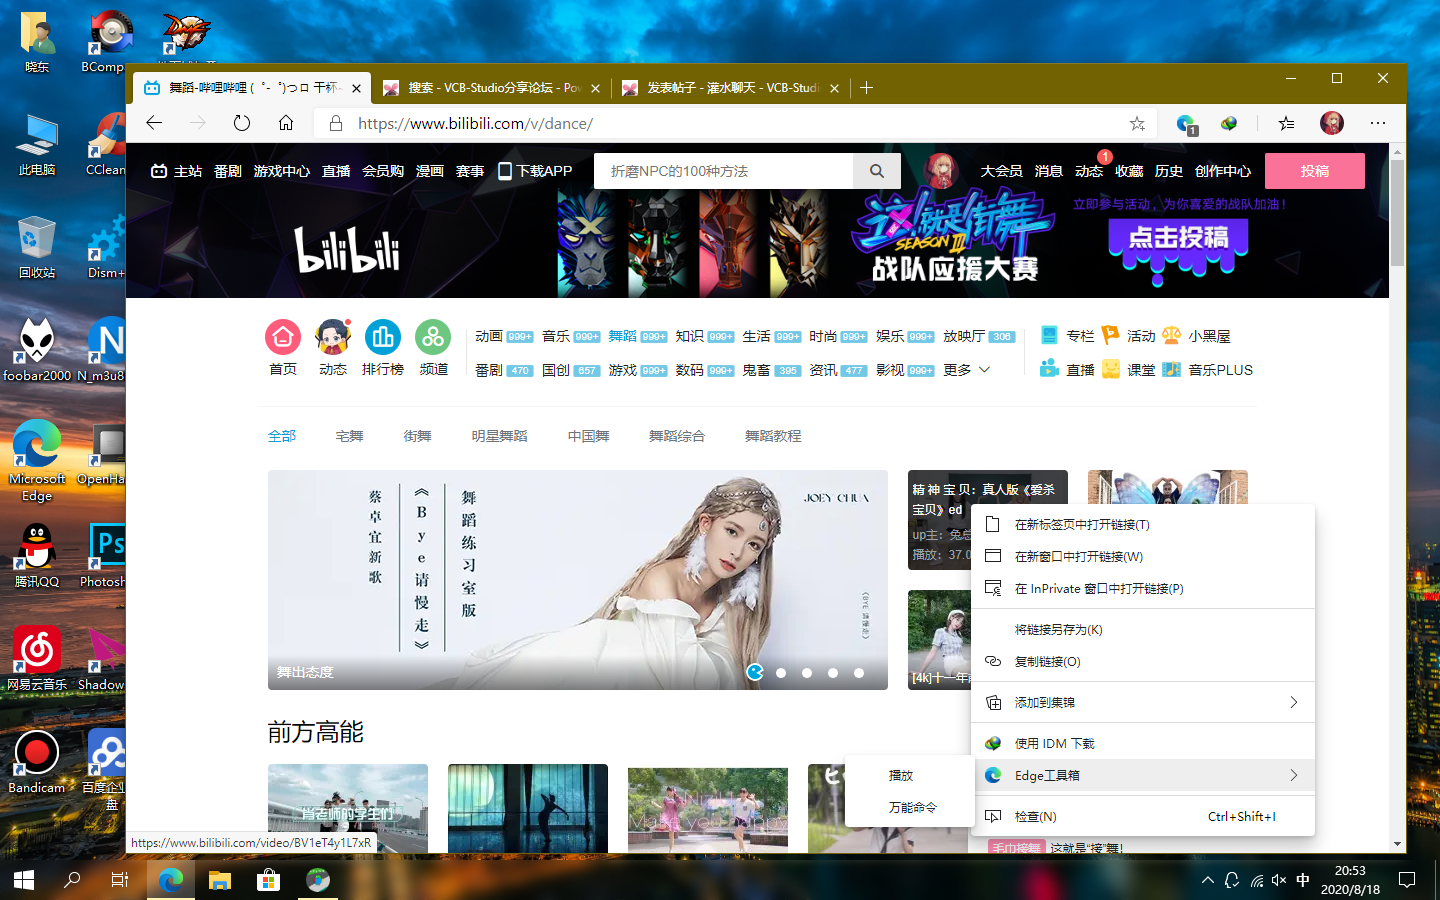
Task: Click the IDM extension icon in toolbar
Action: click(x=1229, y=123)
